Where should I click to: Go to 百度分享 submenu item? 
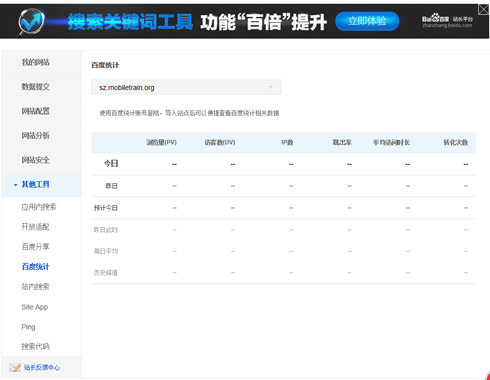click(35, 247)
